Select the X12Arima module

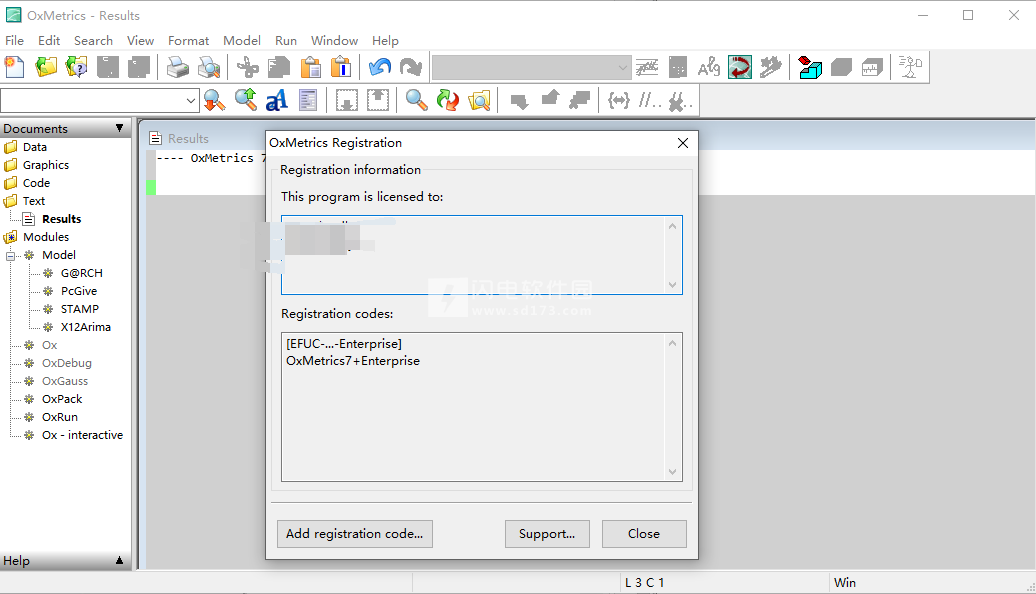click(86, 327)
